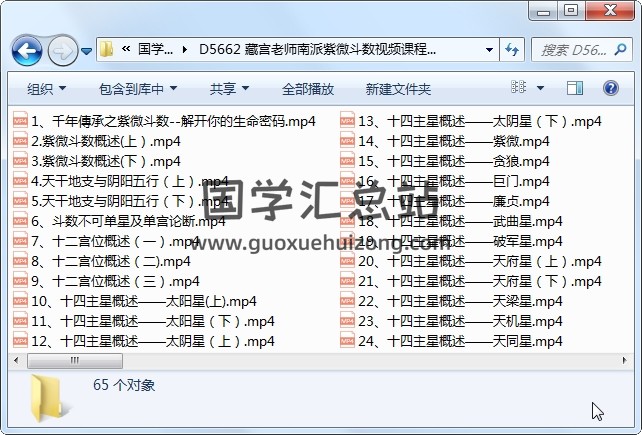Click the Forward navigation arrow
This screenshot has height=435, width=642.
pos(62,50)
